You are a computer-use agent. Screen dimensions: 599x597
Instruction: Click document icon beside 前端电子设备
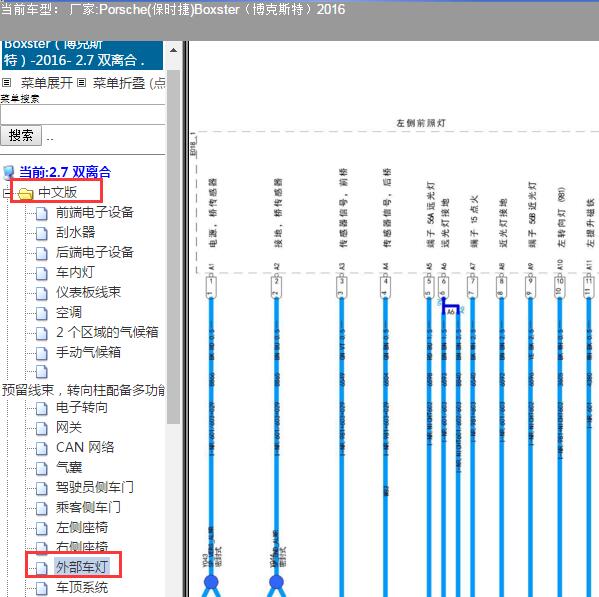[42, 213]
